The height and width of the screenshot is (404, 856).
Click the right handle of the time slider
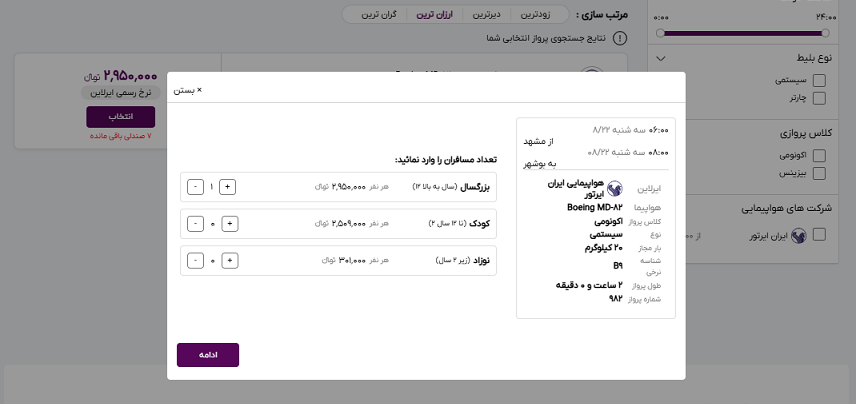click(x=825, y=33)
